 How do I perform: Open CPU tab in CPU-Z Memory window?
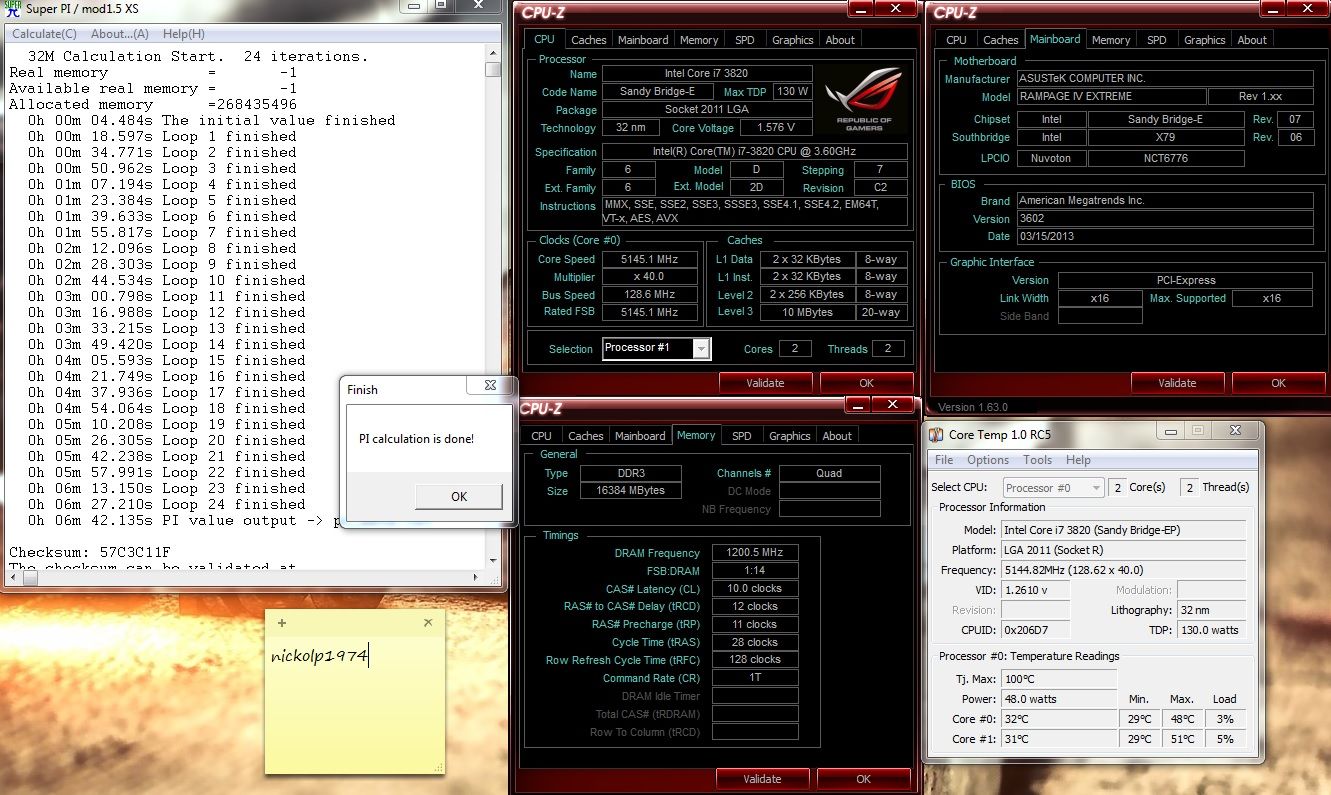click(541, 436)
